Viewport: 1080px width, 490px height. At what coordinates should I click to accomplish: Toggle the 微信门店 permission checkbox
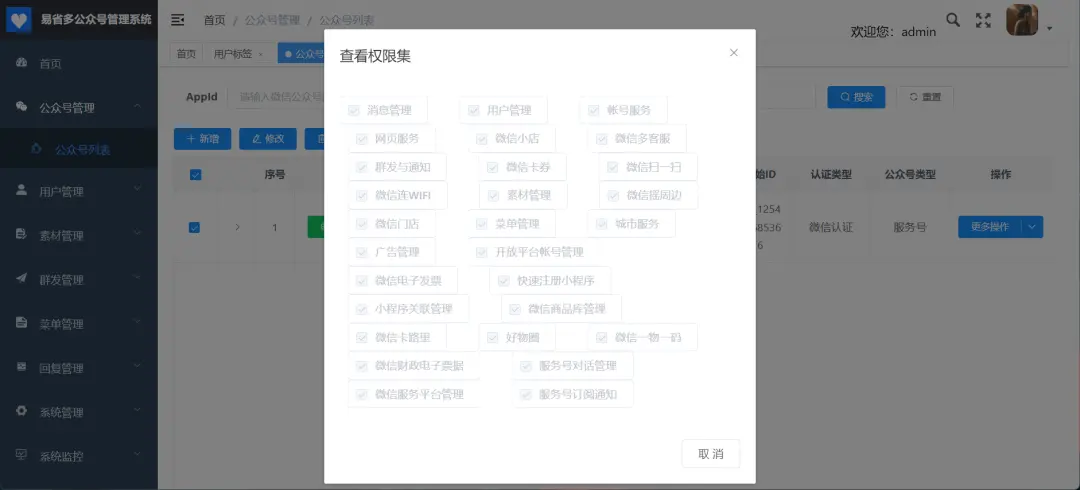click(x=362, y=224)
